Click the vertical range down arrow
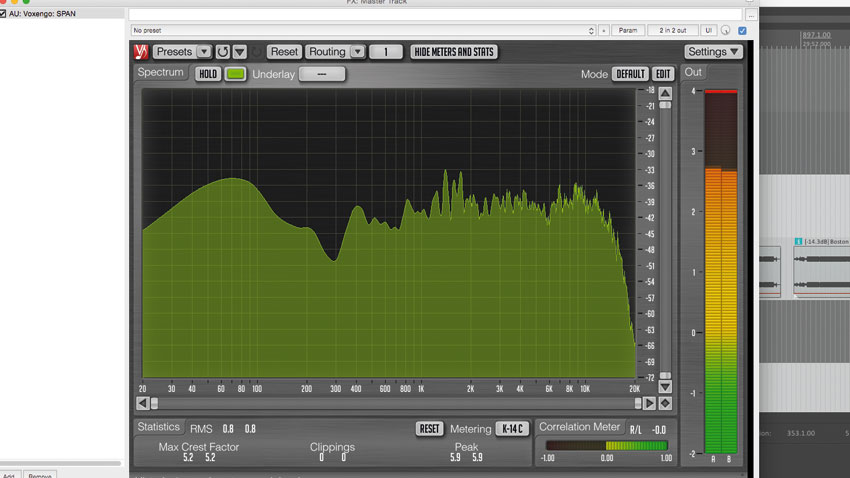This screenshot has height=478, width=850. point(665,386)
